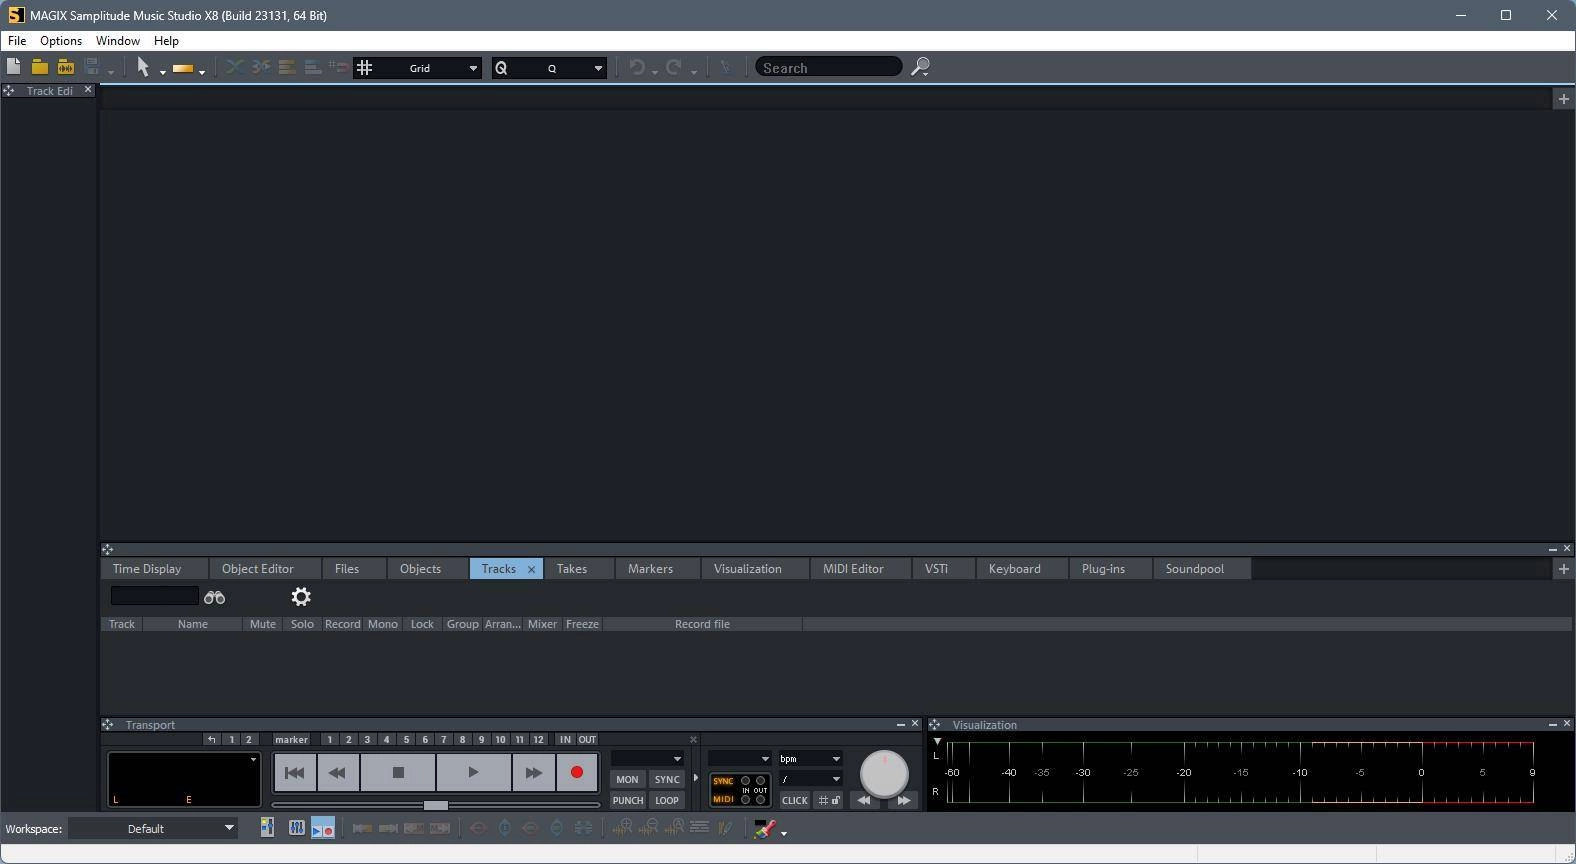Viewport: 1576px width, 864px height.
Task: Stop playback with the Stop button
Action: (x=398, y=773)
